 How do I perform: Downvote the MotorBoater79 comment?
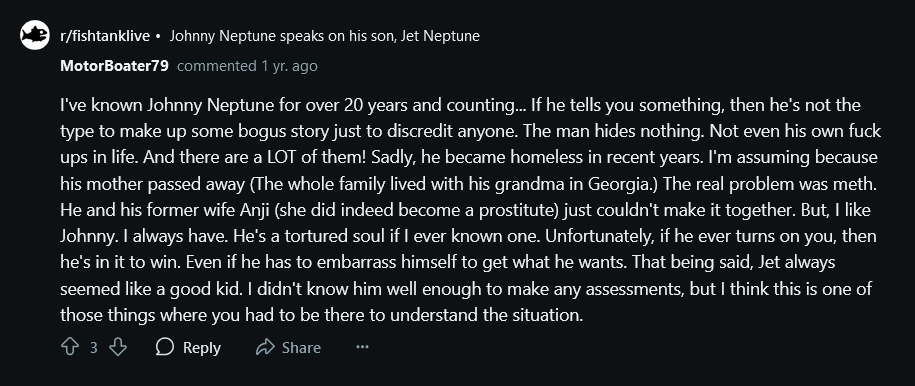pos(118,347)
